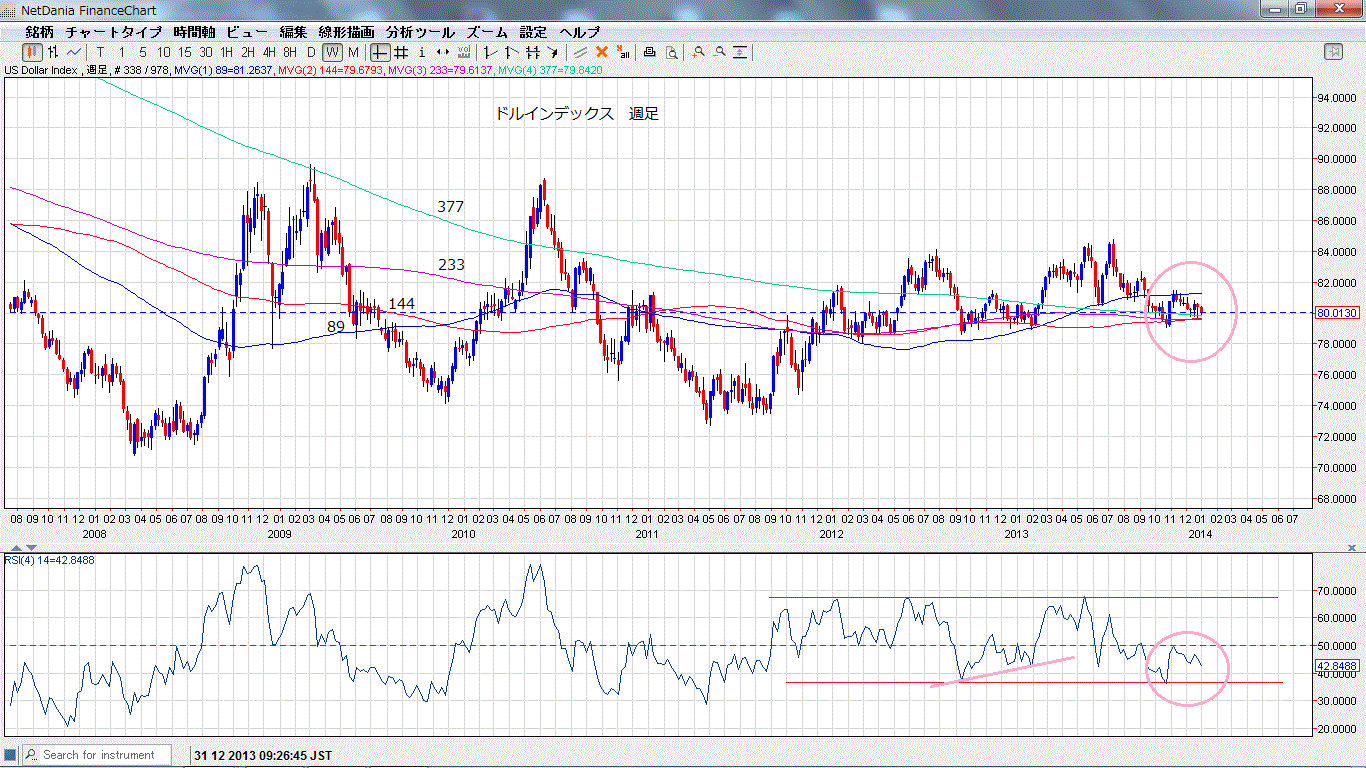Open the 設定 menu

(533, 32)
